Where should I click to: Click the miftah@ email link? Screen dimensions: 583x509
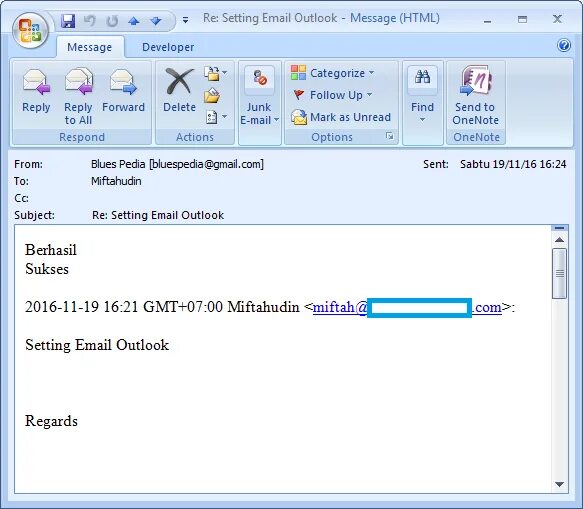click(407, 307)
